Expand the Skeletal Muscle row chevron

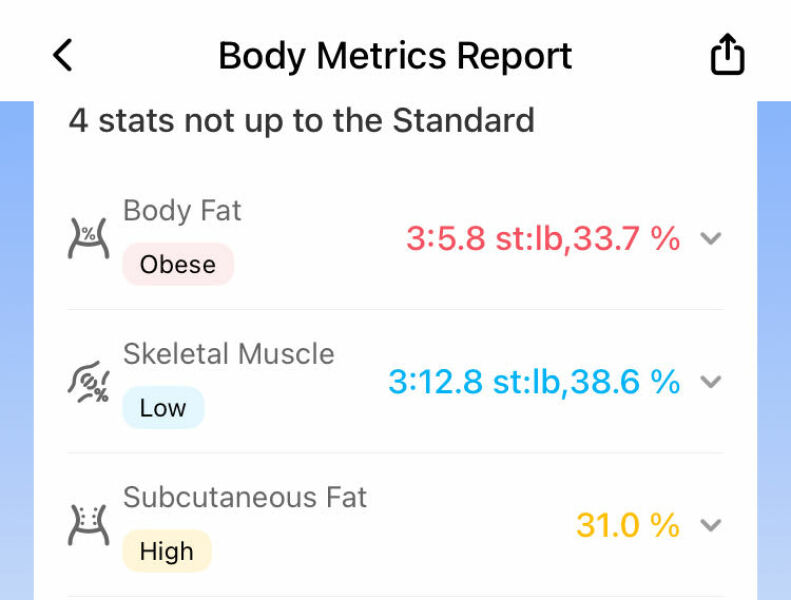[x=711, y=381]
